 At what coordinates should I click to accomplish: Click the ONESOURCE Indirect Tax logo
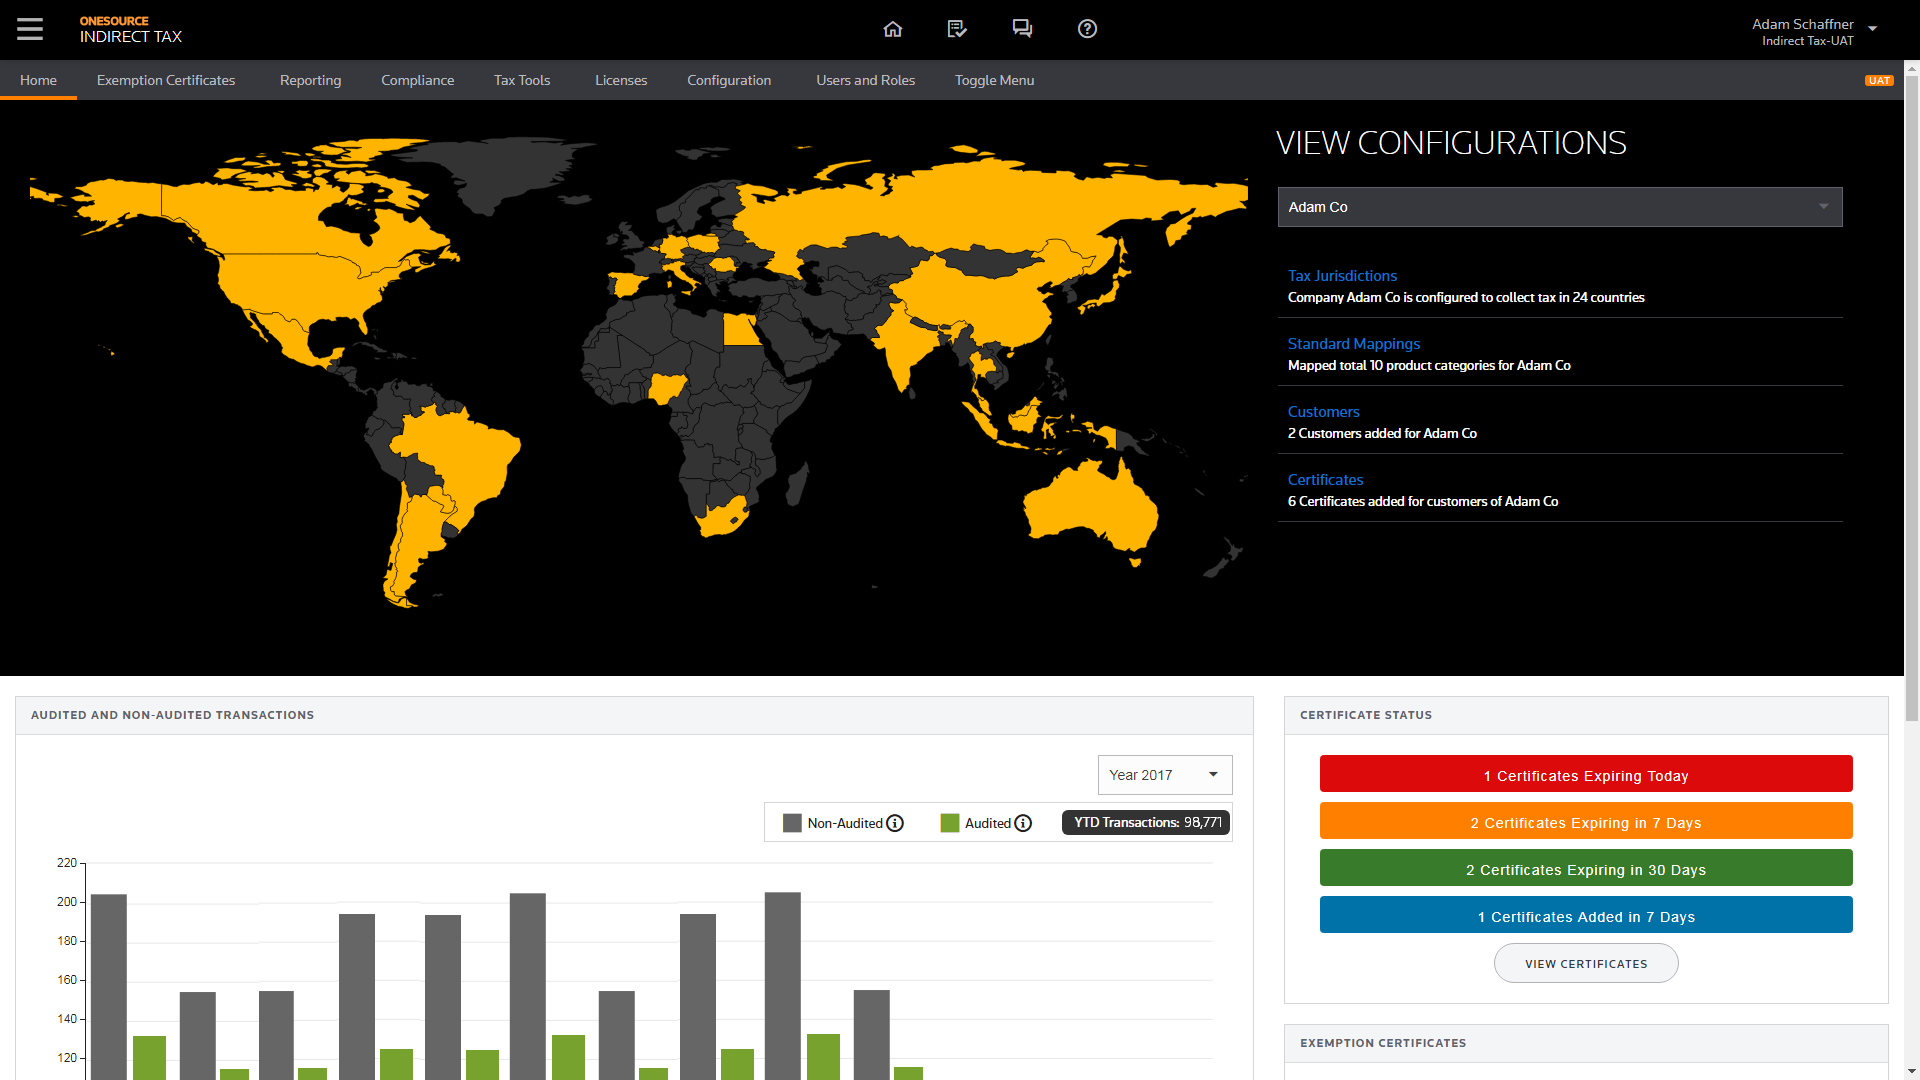pos(130,29)
